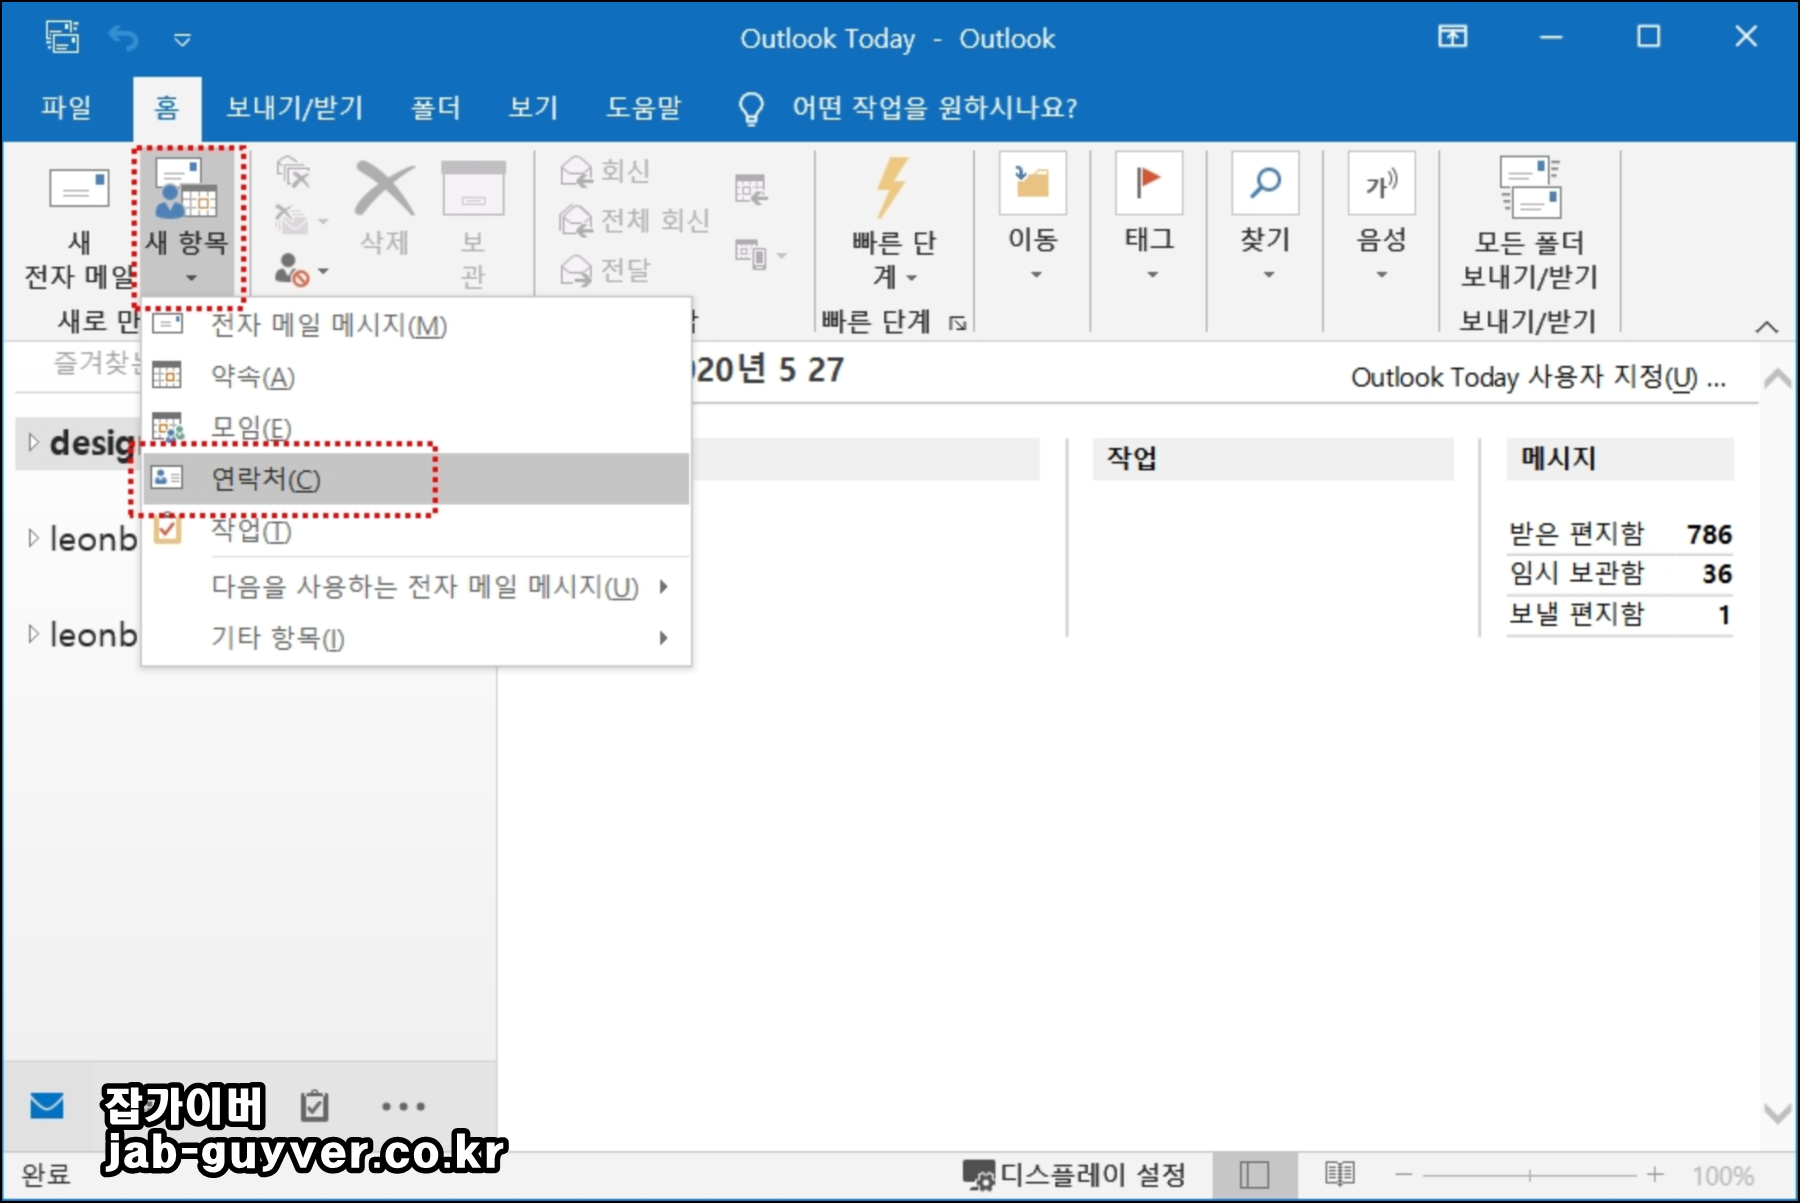
Task: Switch to the Send/Receive (보내기/받기) tab
Action: click(295, 107)
